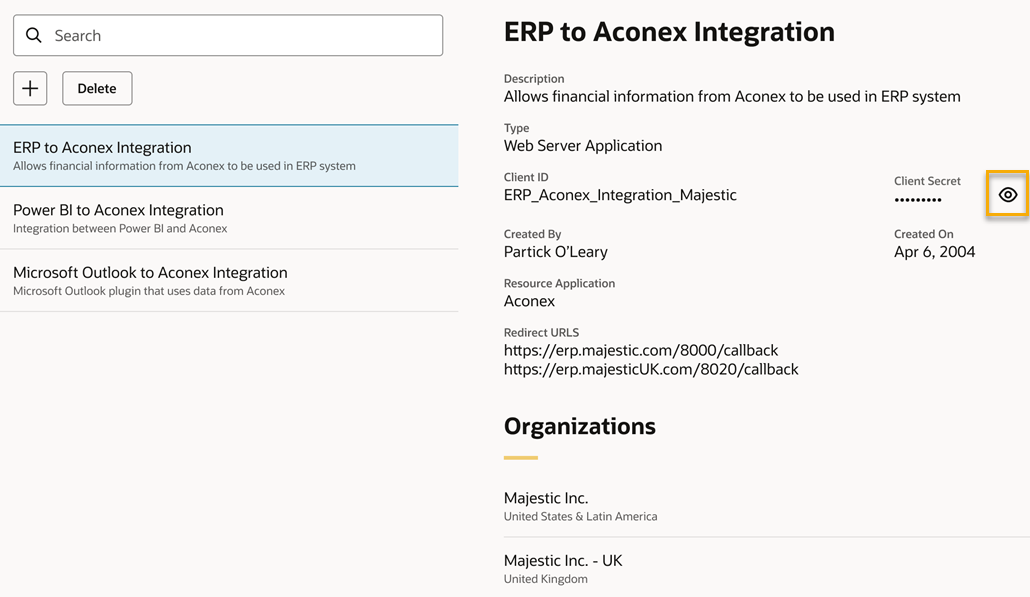Select Power BI to Aconex Integration
This screenshot has width=1030, height=597.
[x=229, y=218]
